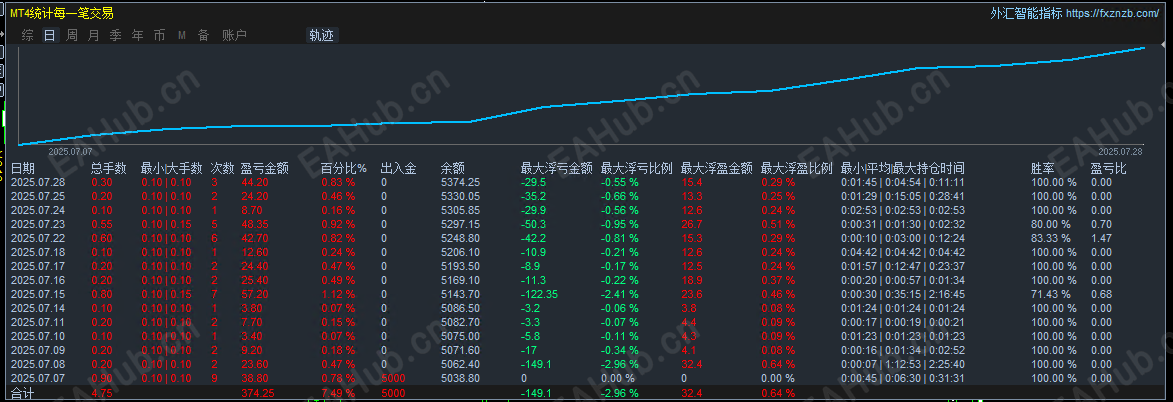Click the 外汇智能指标 title text
The image size is (1173, 402).
coord(1026,13)
